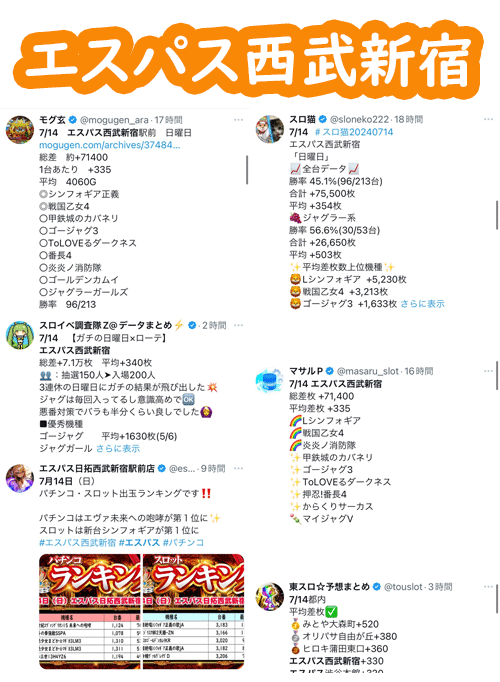Open hashtag #パチンコ

183,542
